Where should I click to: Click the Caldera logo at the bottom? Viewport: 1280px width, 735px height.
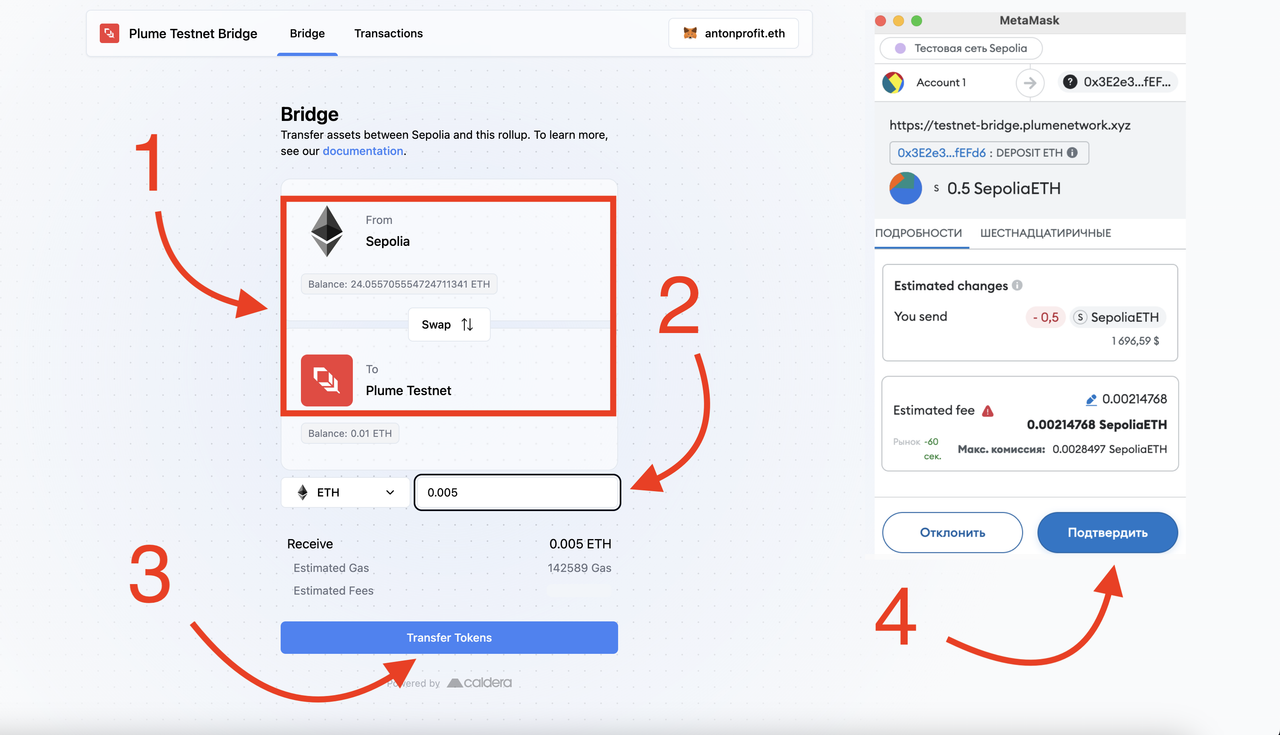(x=480, y=683)
